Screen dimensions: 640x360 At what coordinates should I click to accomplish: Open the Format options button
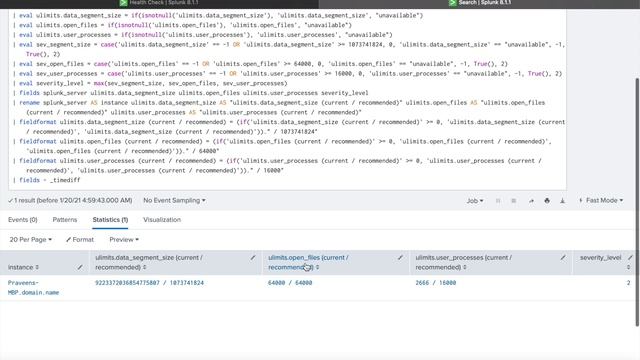click(x=80, y=240)
